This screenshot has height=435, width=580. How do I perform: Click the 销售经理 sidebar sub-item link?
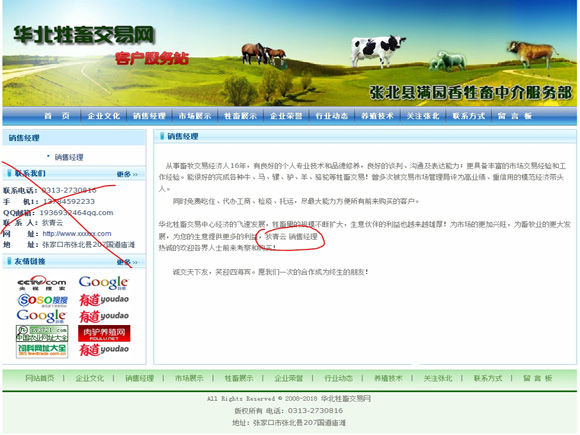tap(69, 157)
